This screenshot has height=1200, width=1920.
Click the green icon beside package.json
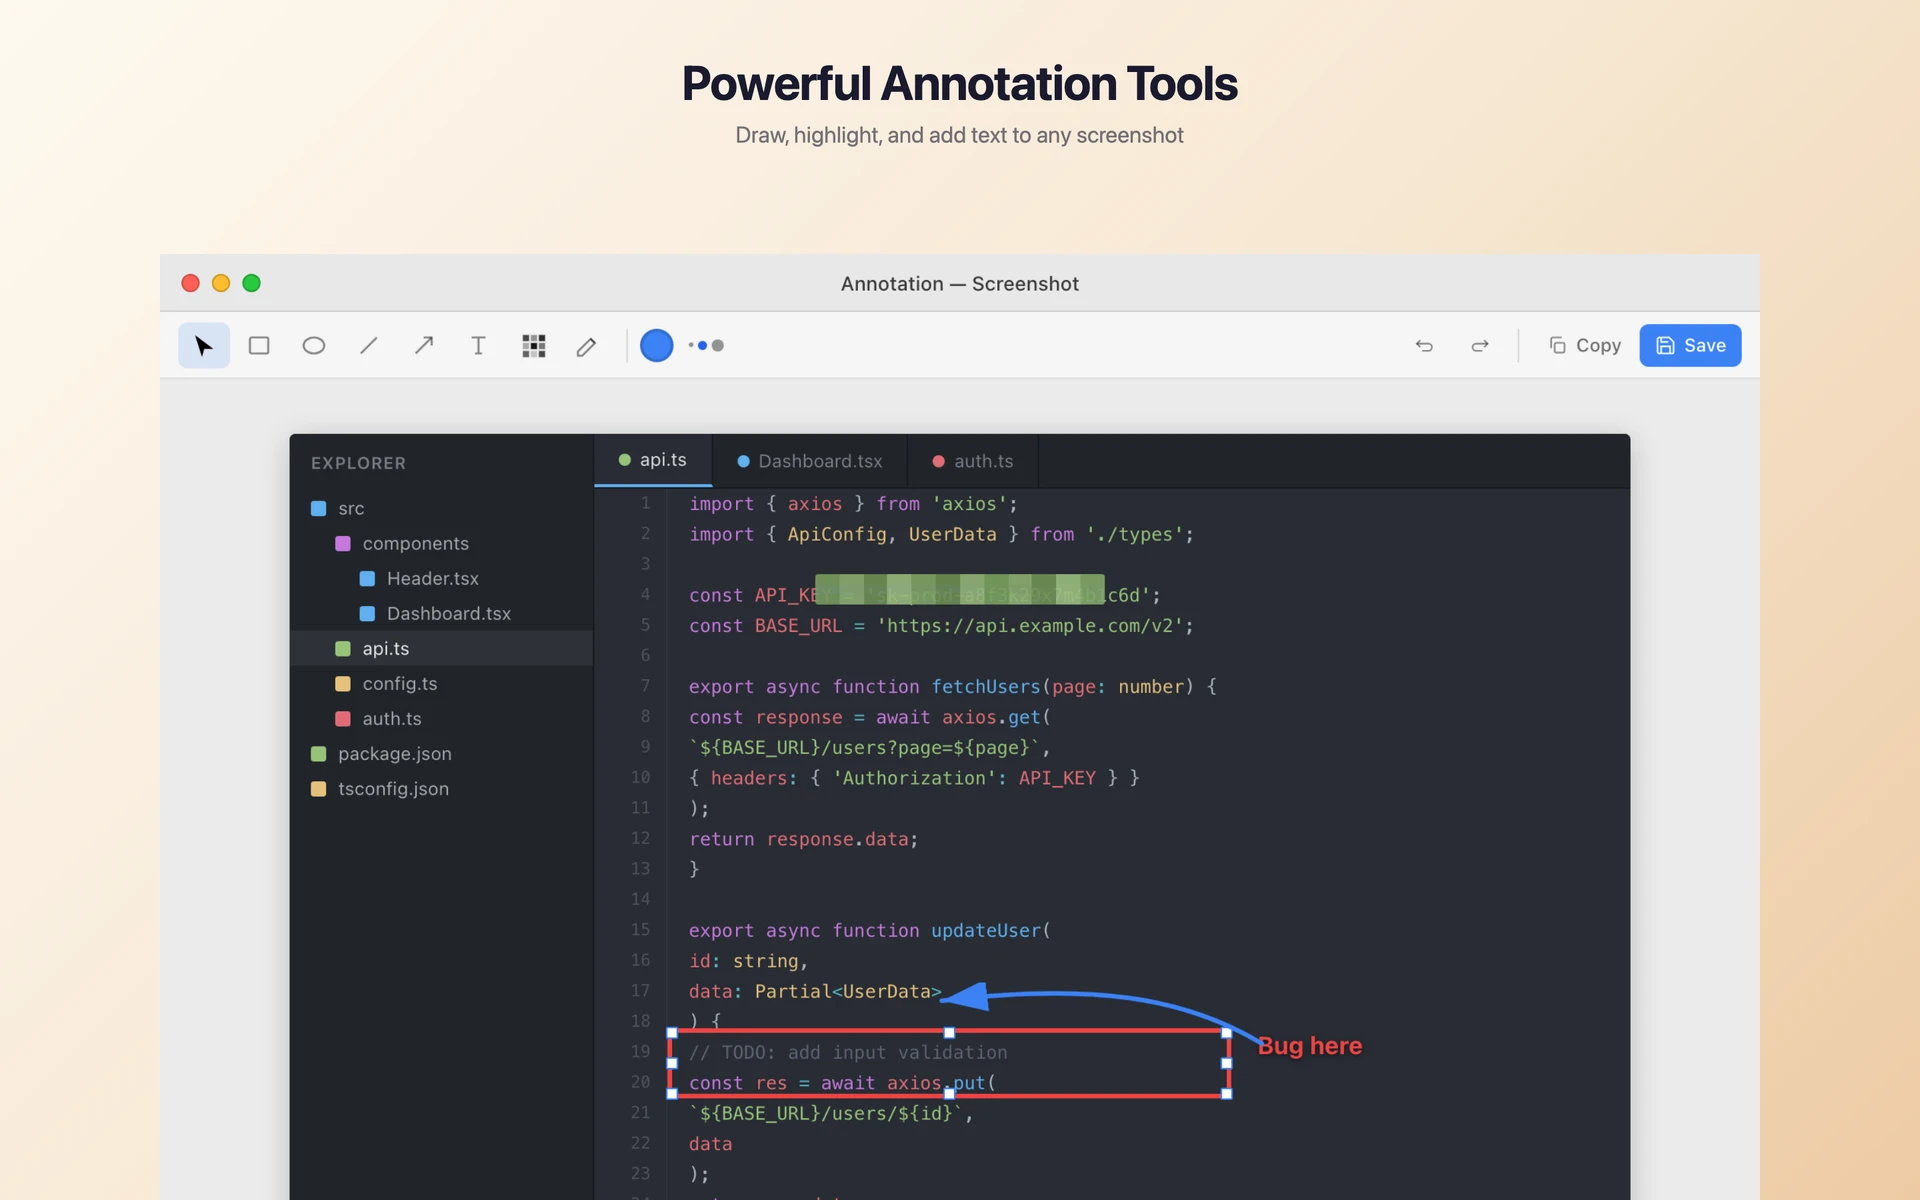(x=319, y=753)
